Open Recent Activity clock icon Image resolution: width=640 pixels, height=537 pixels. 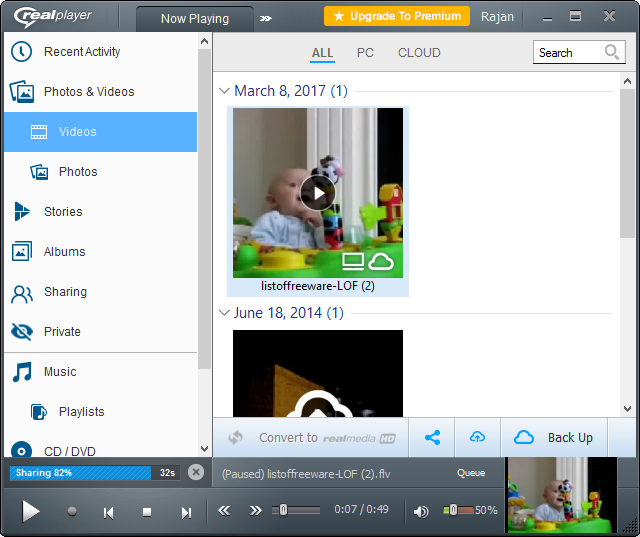(x=21, y=52)
